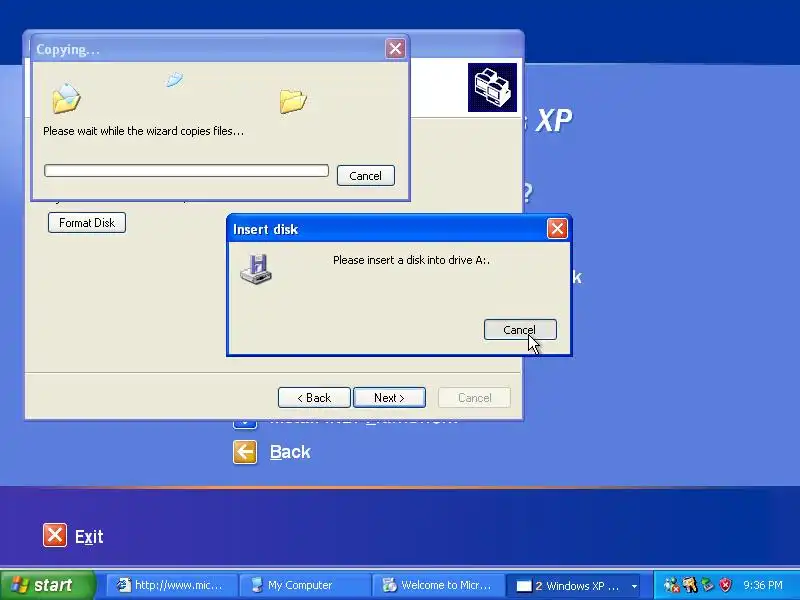Go to previous wizard page with Back button
800x600 pixels.
pyautogui.click(x=314, y=397)
